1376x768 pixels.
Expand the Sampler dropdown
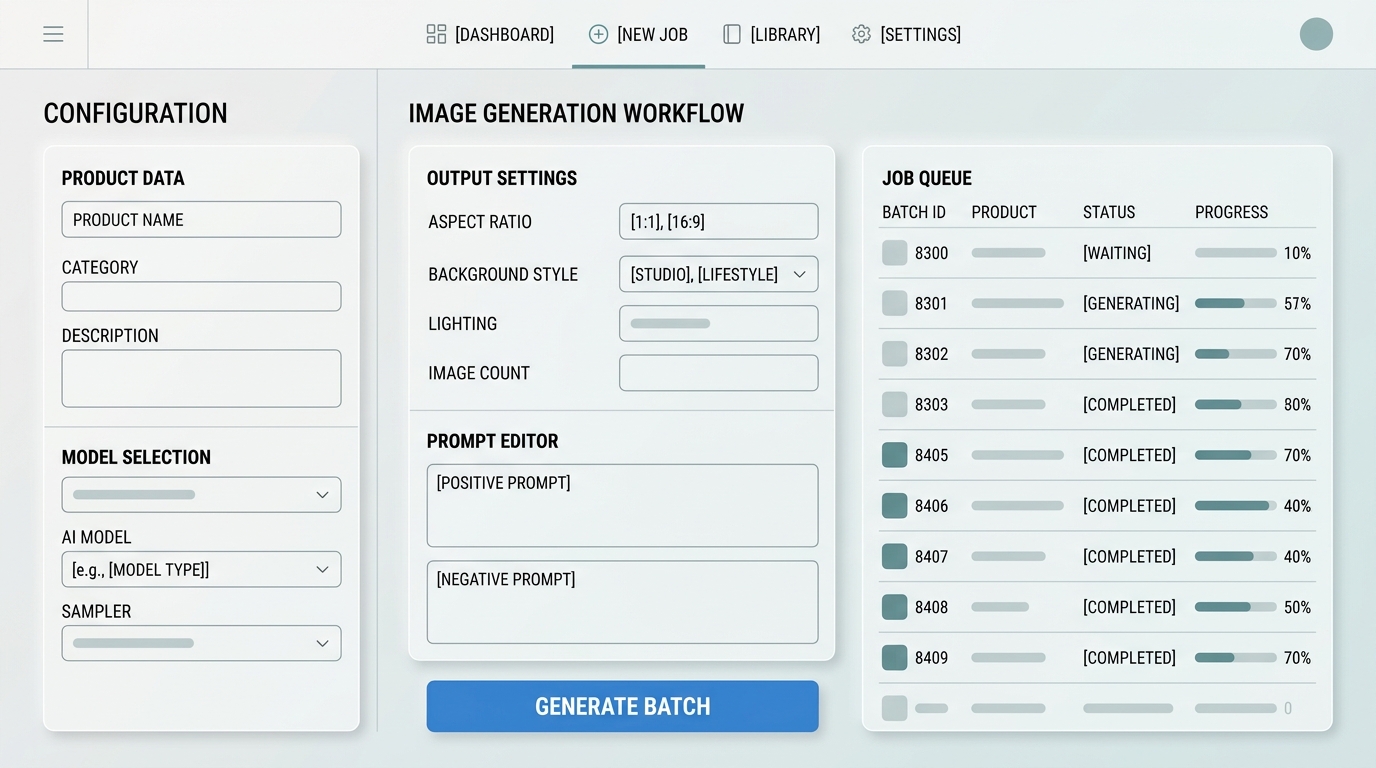pyautogui.click(x=201, y=643)
